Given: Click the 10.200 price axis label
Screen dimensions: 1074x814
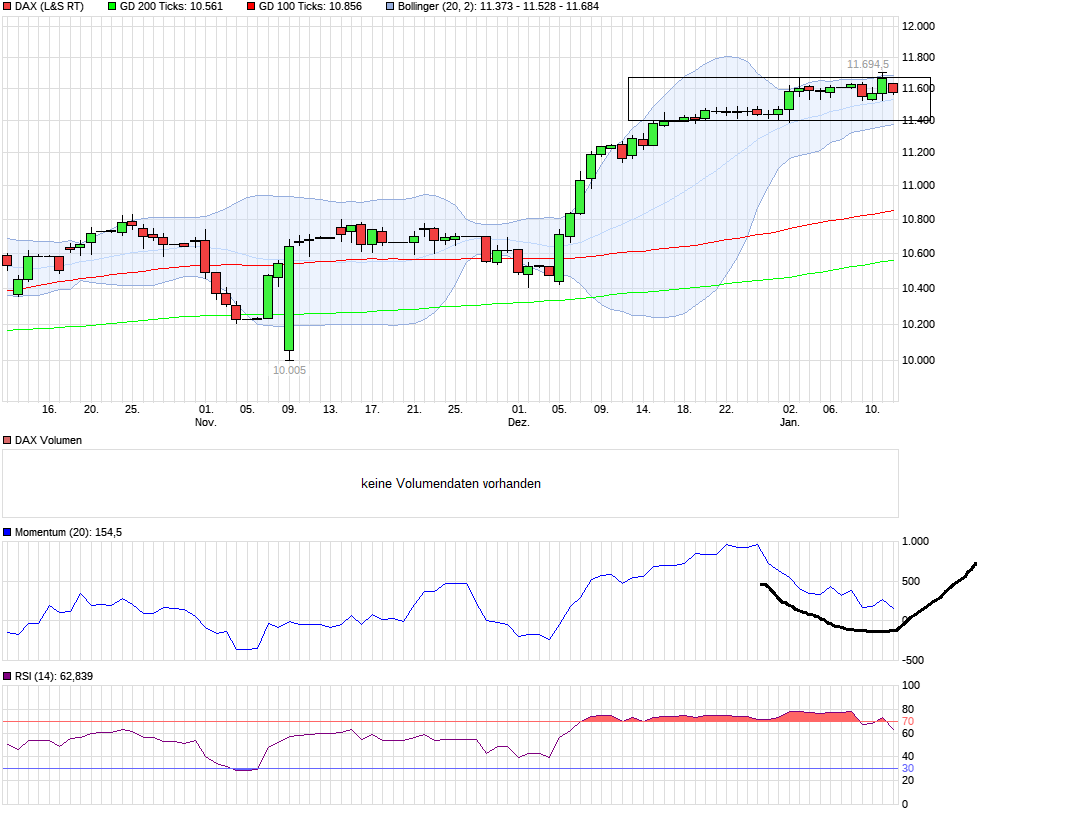Looking at the screenshot, I should click(x=918, y=324).
